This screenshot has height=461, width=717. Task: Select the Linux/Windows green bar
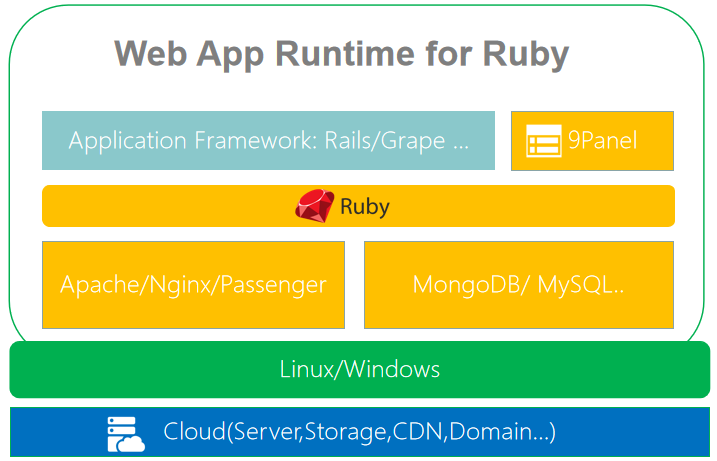pyautogui.click(x=360, y=370)
